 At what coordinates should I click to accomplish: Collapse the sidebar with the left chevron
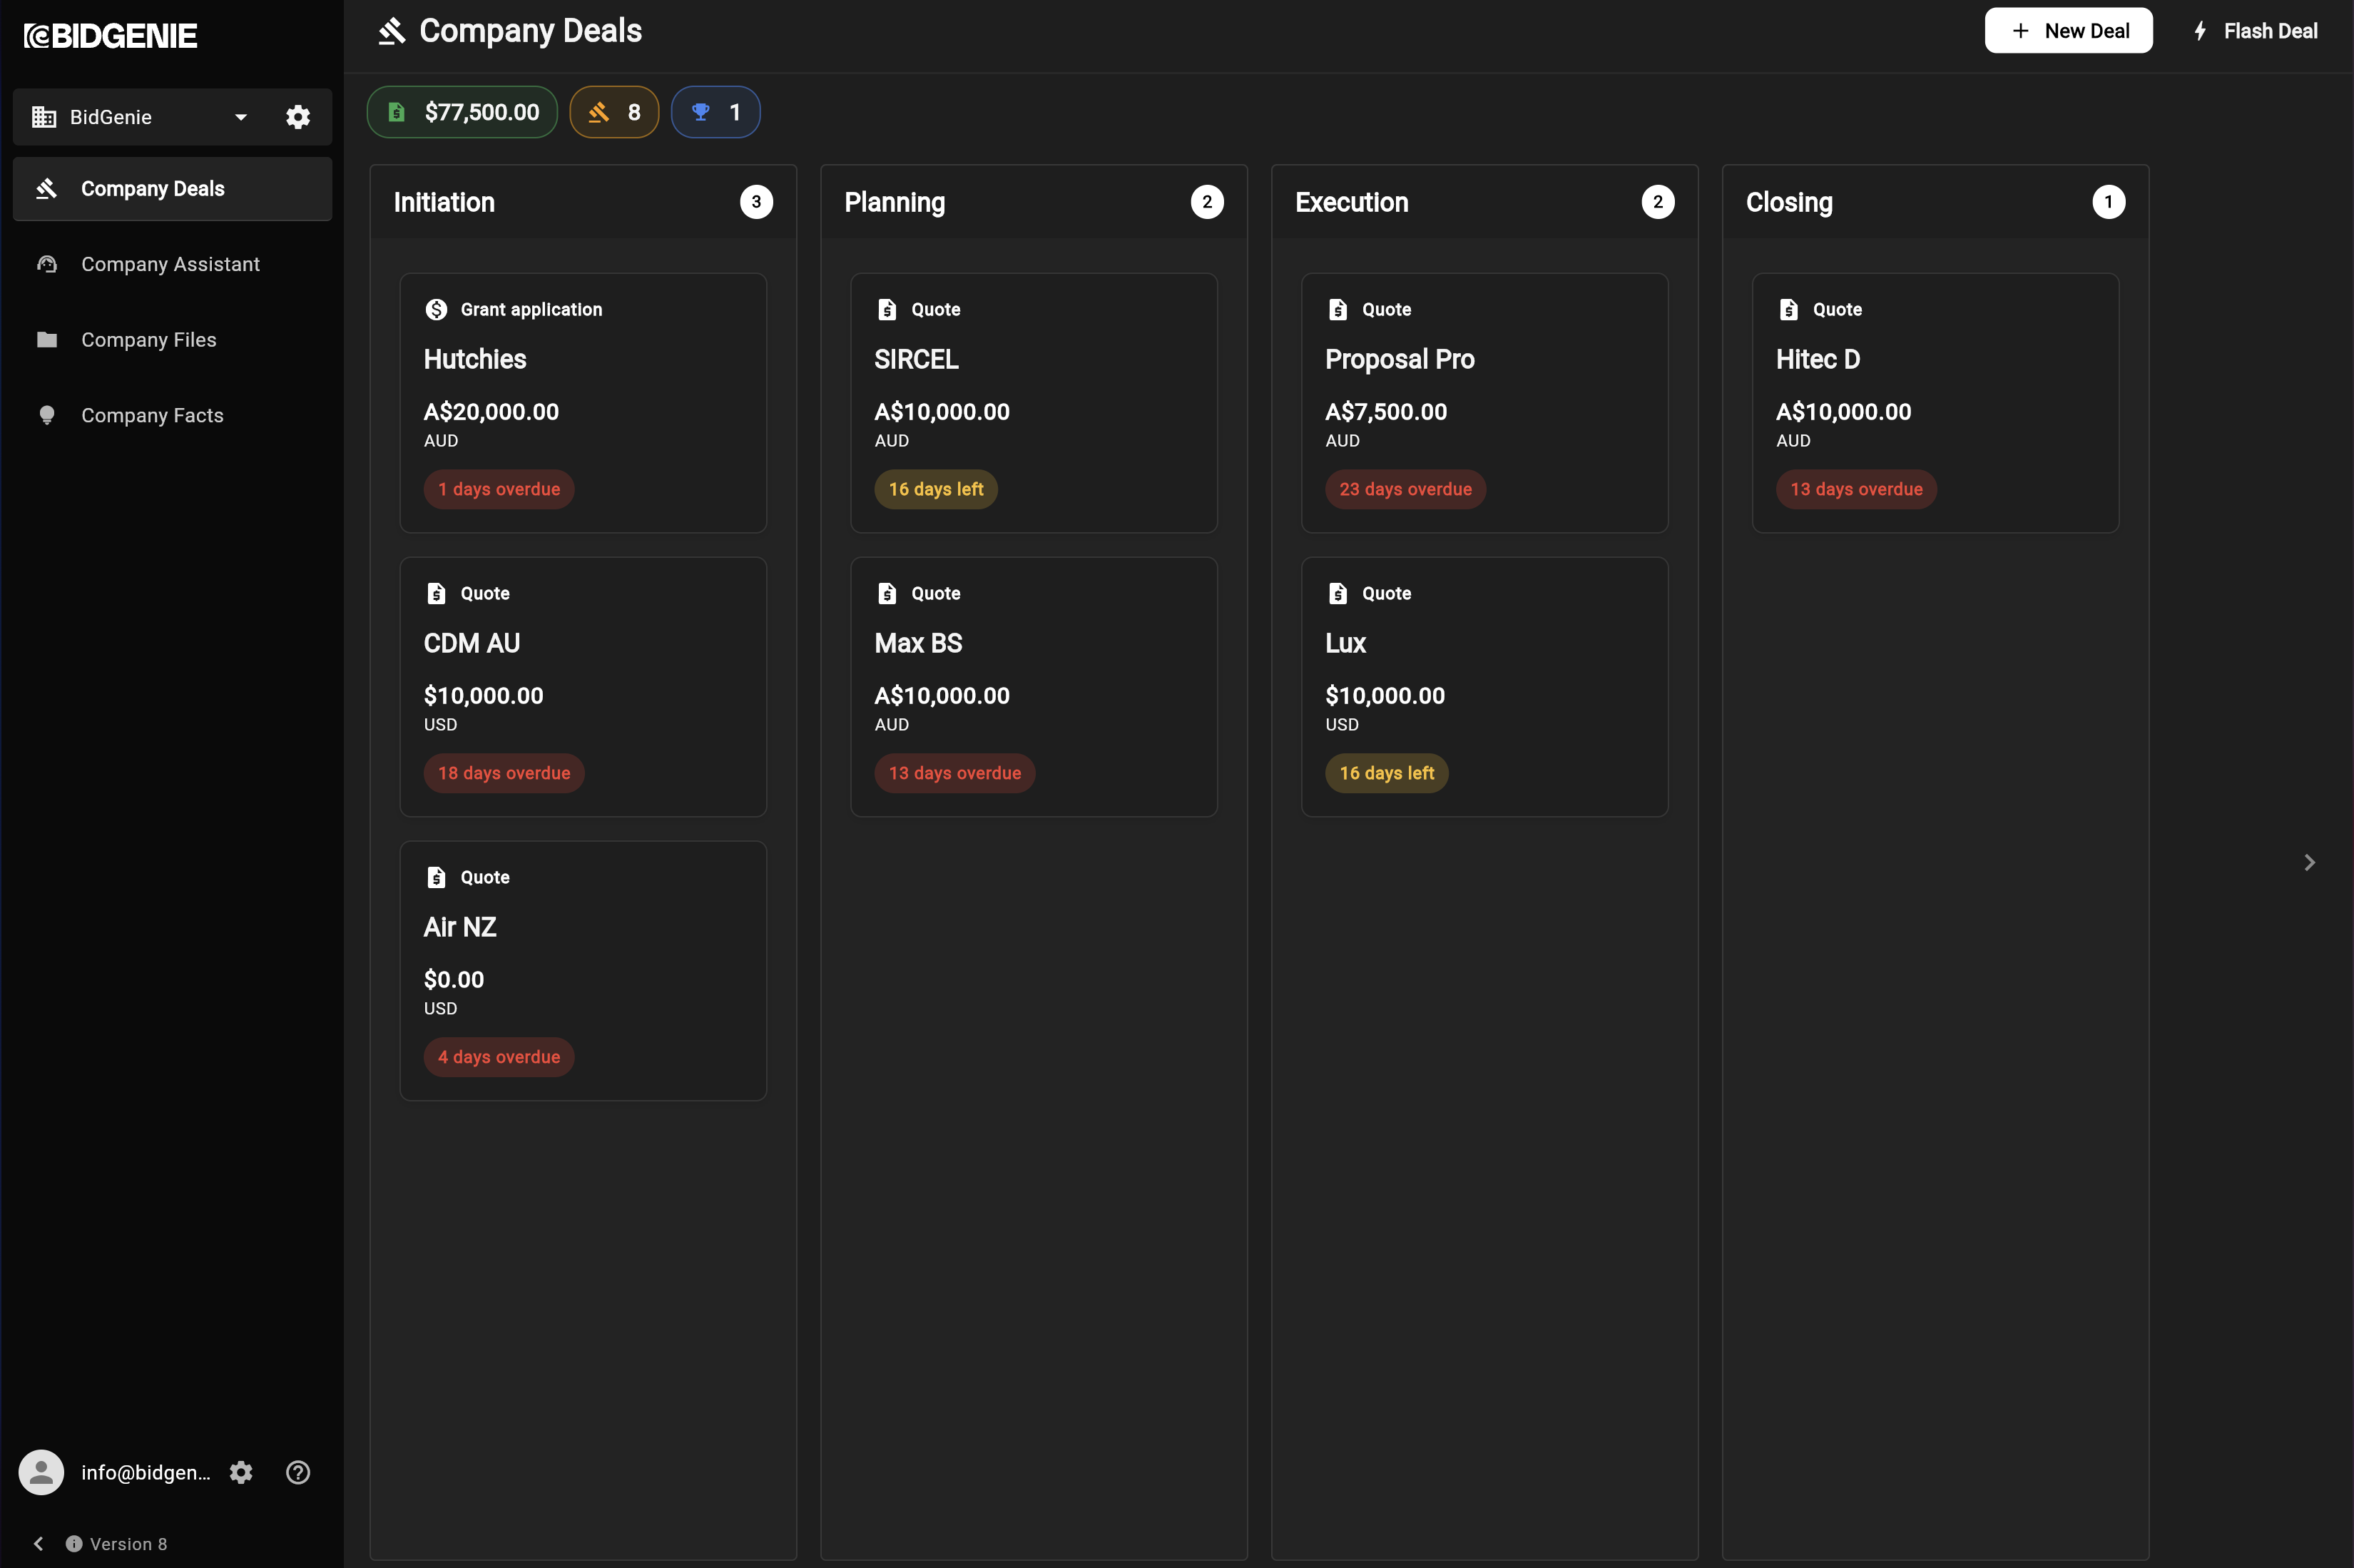pyautogui.click(x=38, y=1543)
